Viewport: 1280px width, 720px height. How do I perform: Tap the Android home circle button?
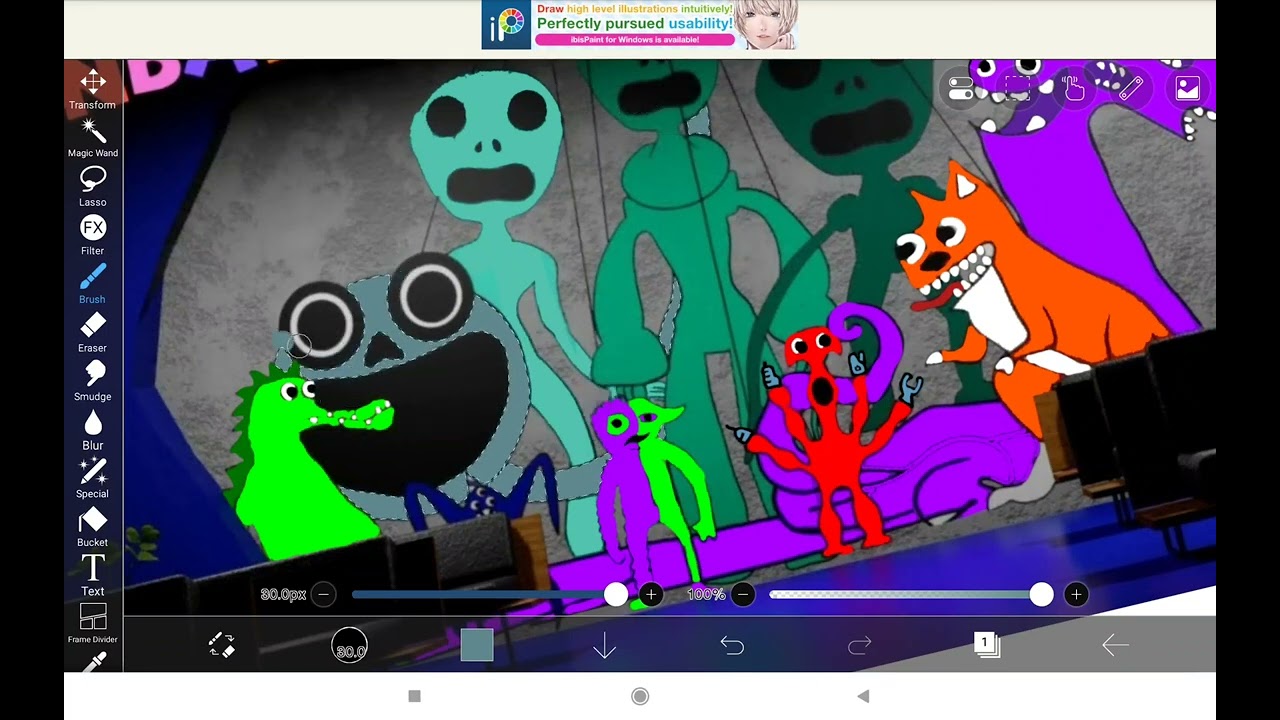(640, 696)
